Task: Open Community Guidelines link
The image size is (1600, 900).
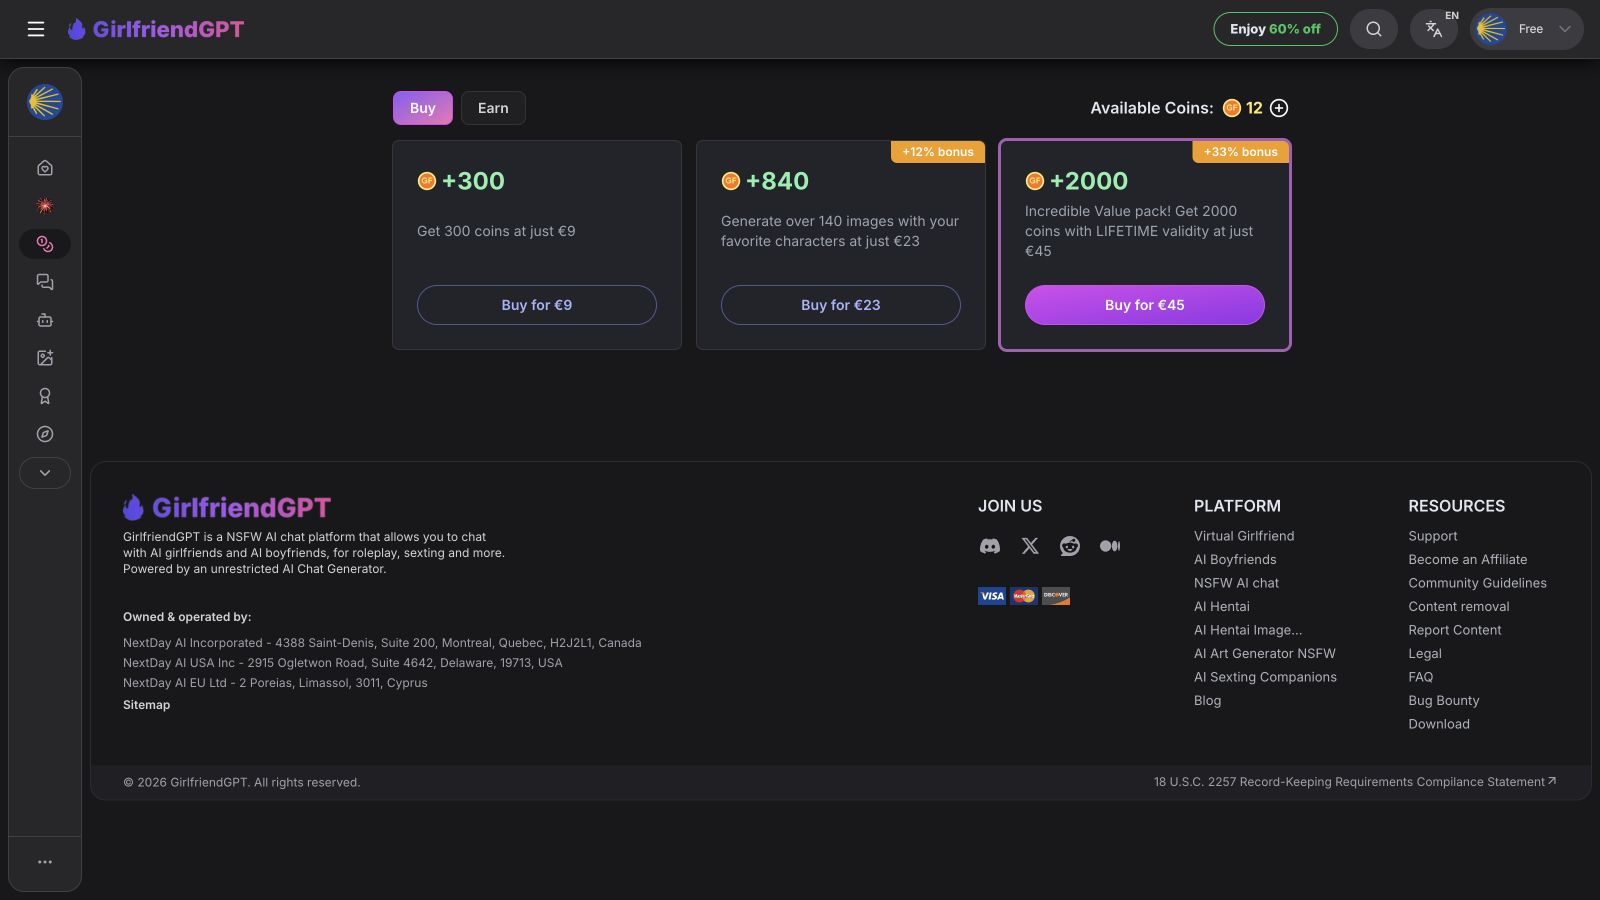Action: click(1477, 583)
